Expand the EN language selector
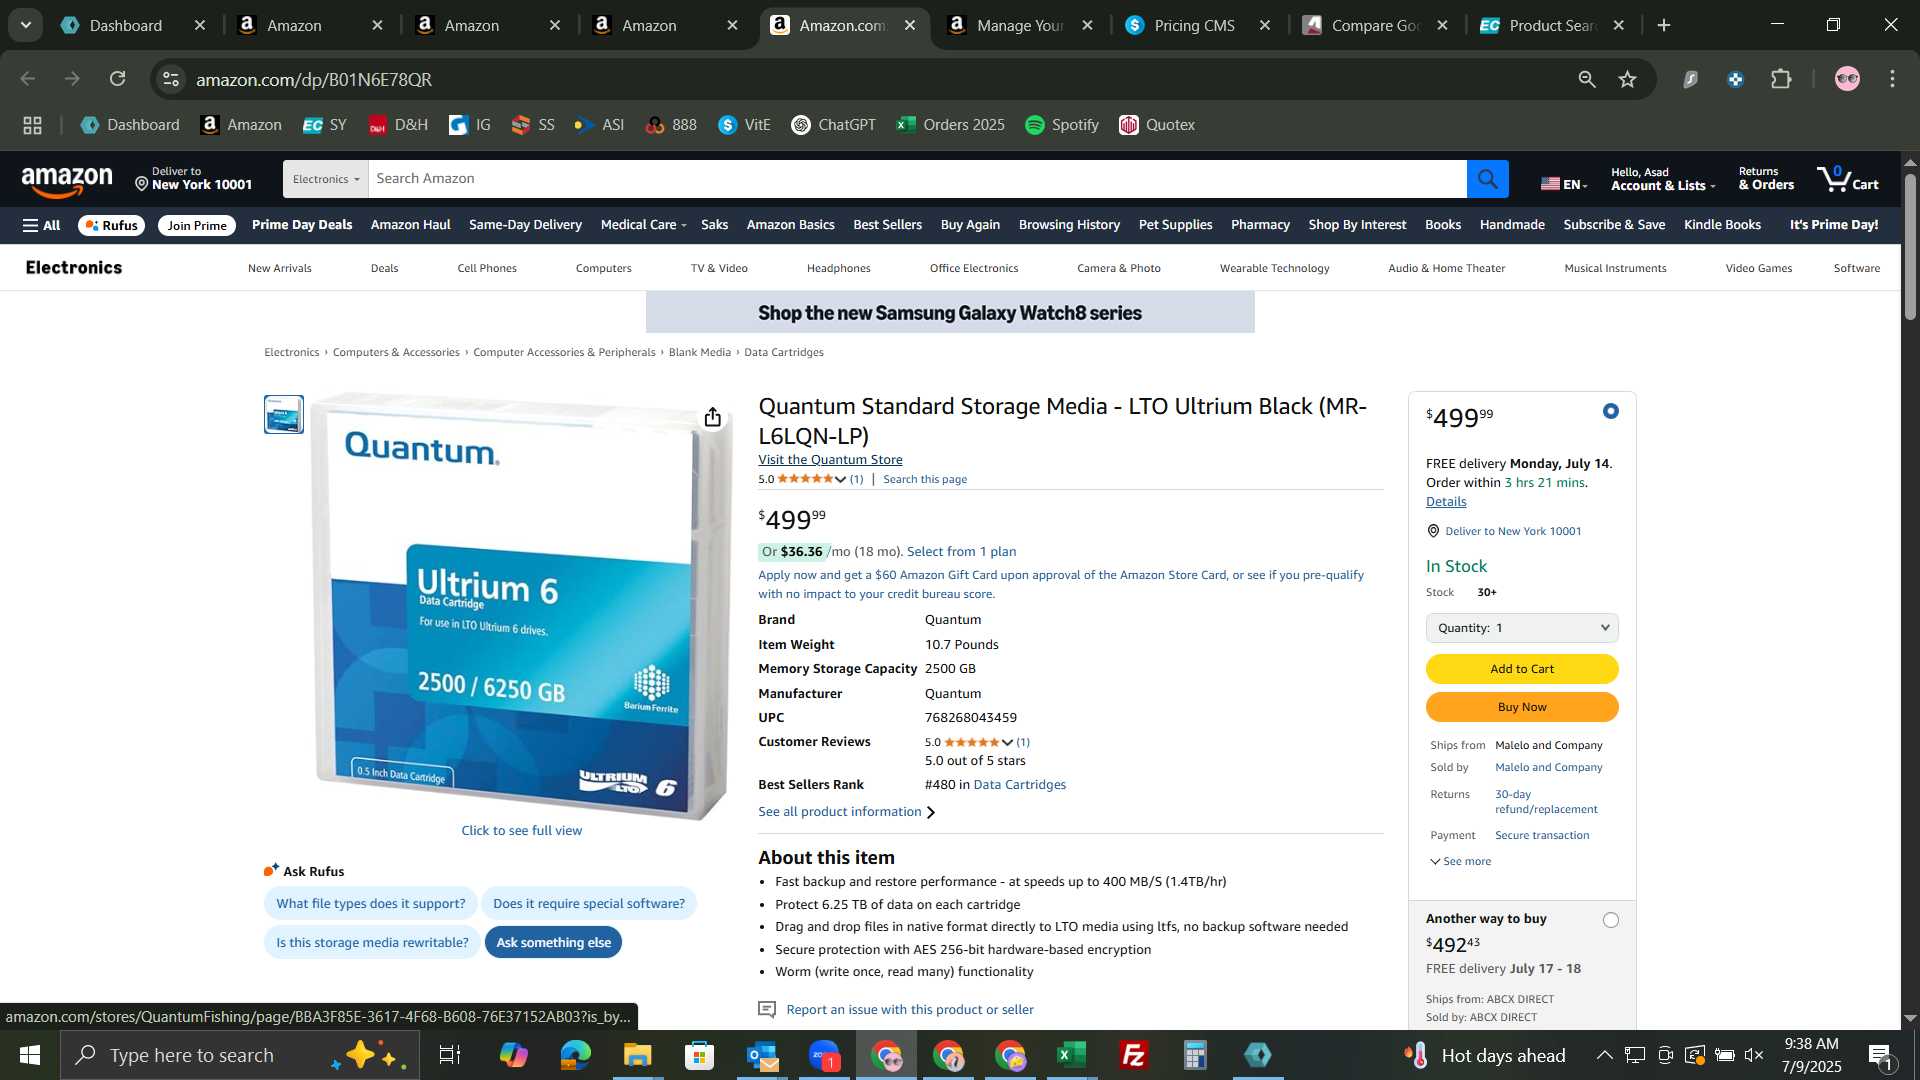This screenshot has width=1920, height=1080. click(x=1563, y=184)
